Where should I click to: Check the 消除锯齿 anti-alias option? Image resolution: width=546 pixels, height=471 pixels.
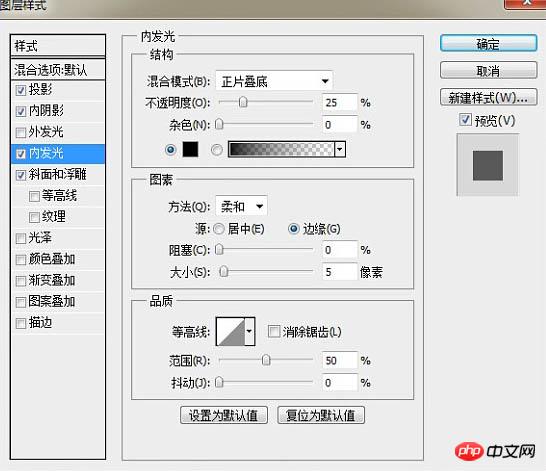[x=274, y=331]
